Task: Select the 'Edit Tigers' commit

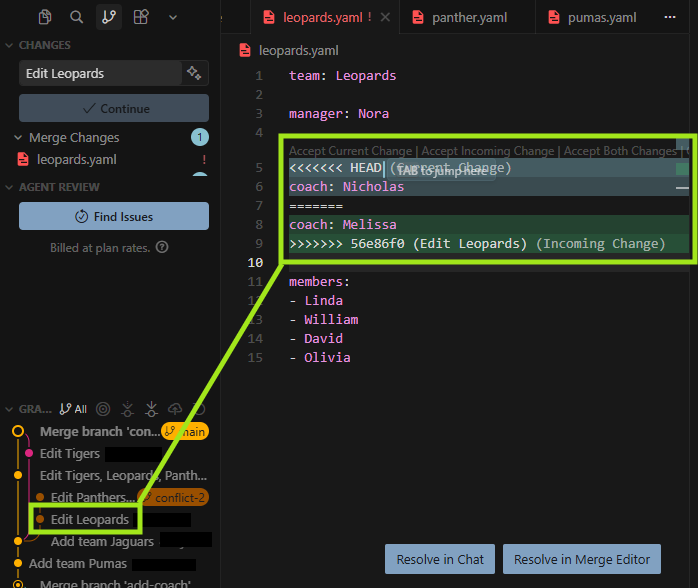Action: tap(70, 454)
